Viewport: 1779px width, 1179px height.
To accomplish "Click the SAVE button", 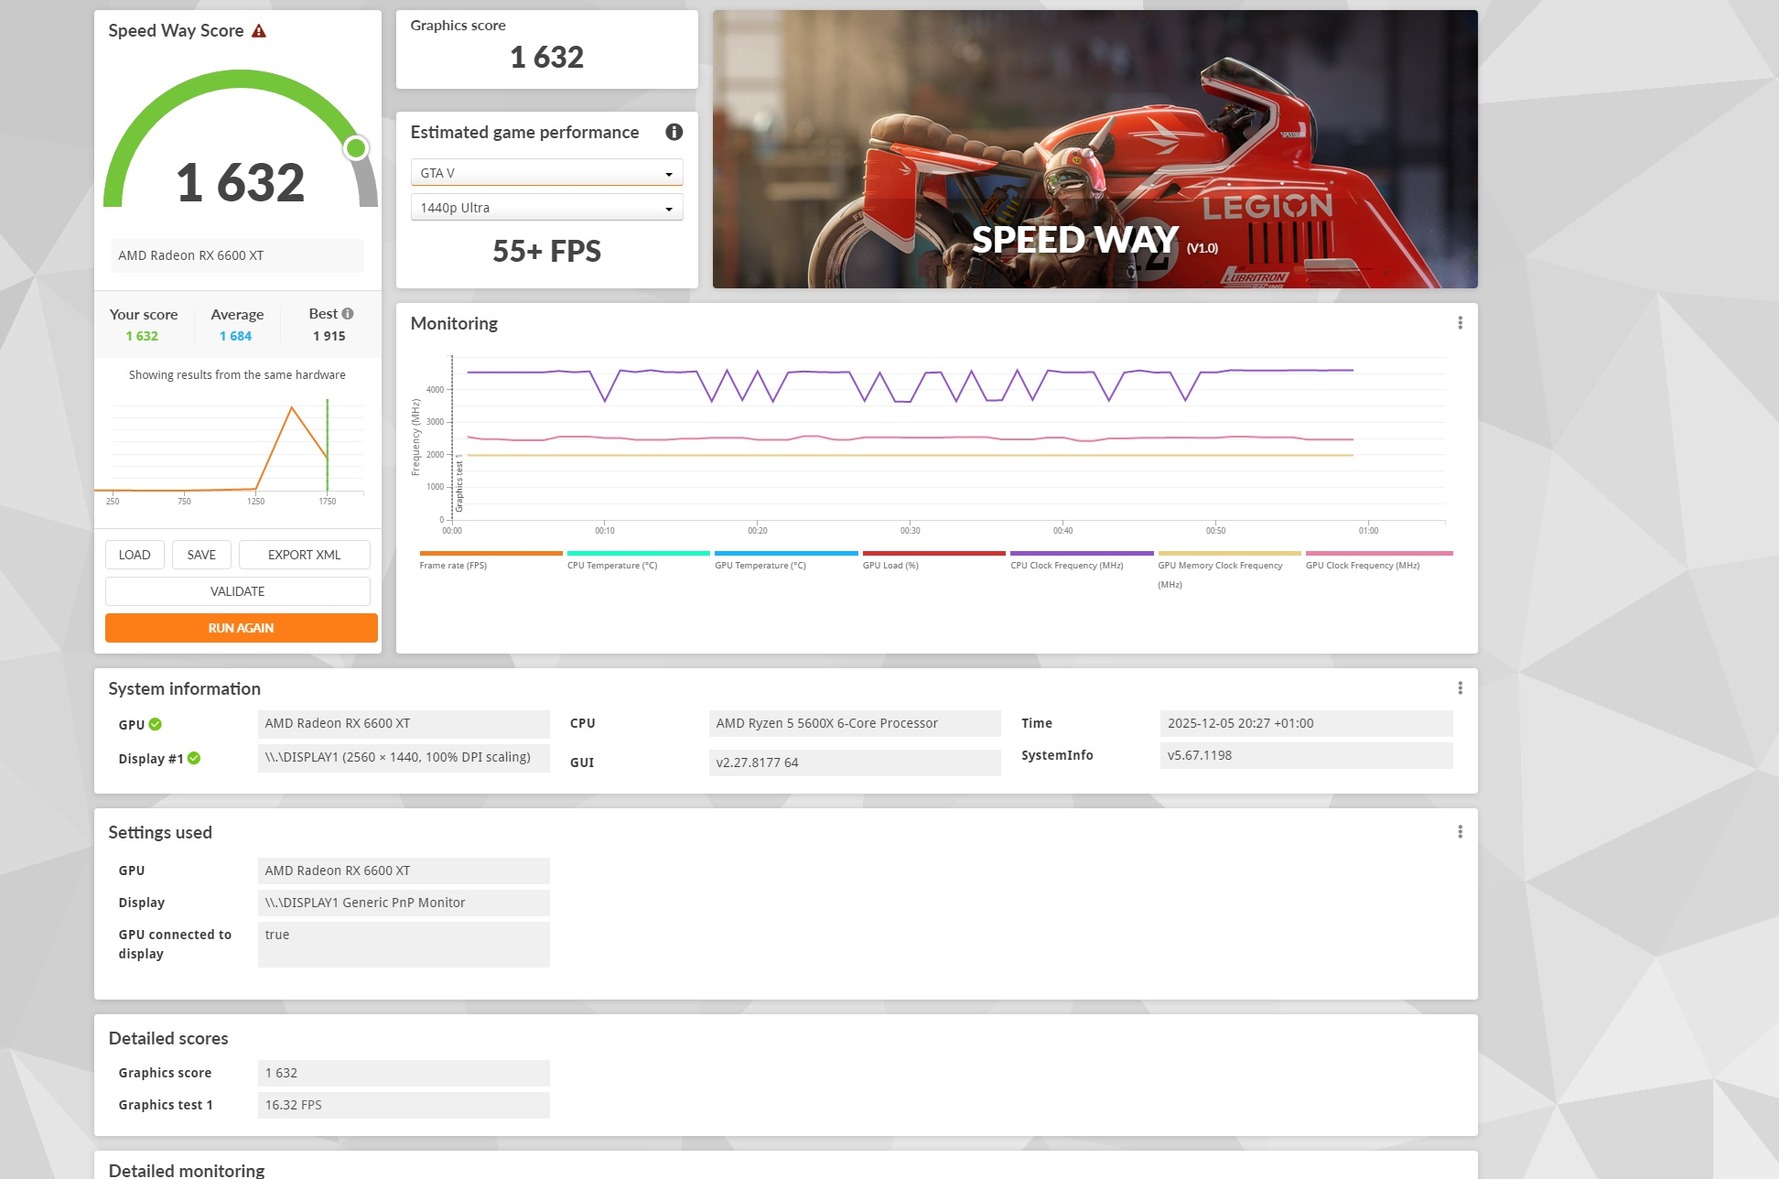I will [201, 555].
